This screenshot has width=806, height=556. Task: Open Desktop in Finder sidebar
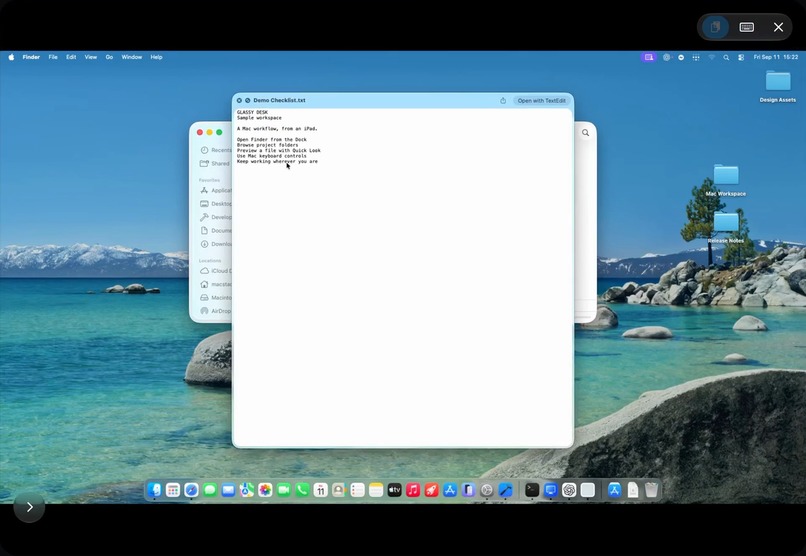[x=215, y=203]
